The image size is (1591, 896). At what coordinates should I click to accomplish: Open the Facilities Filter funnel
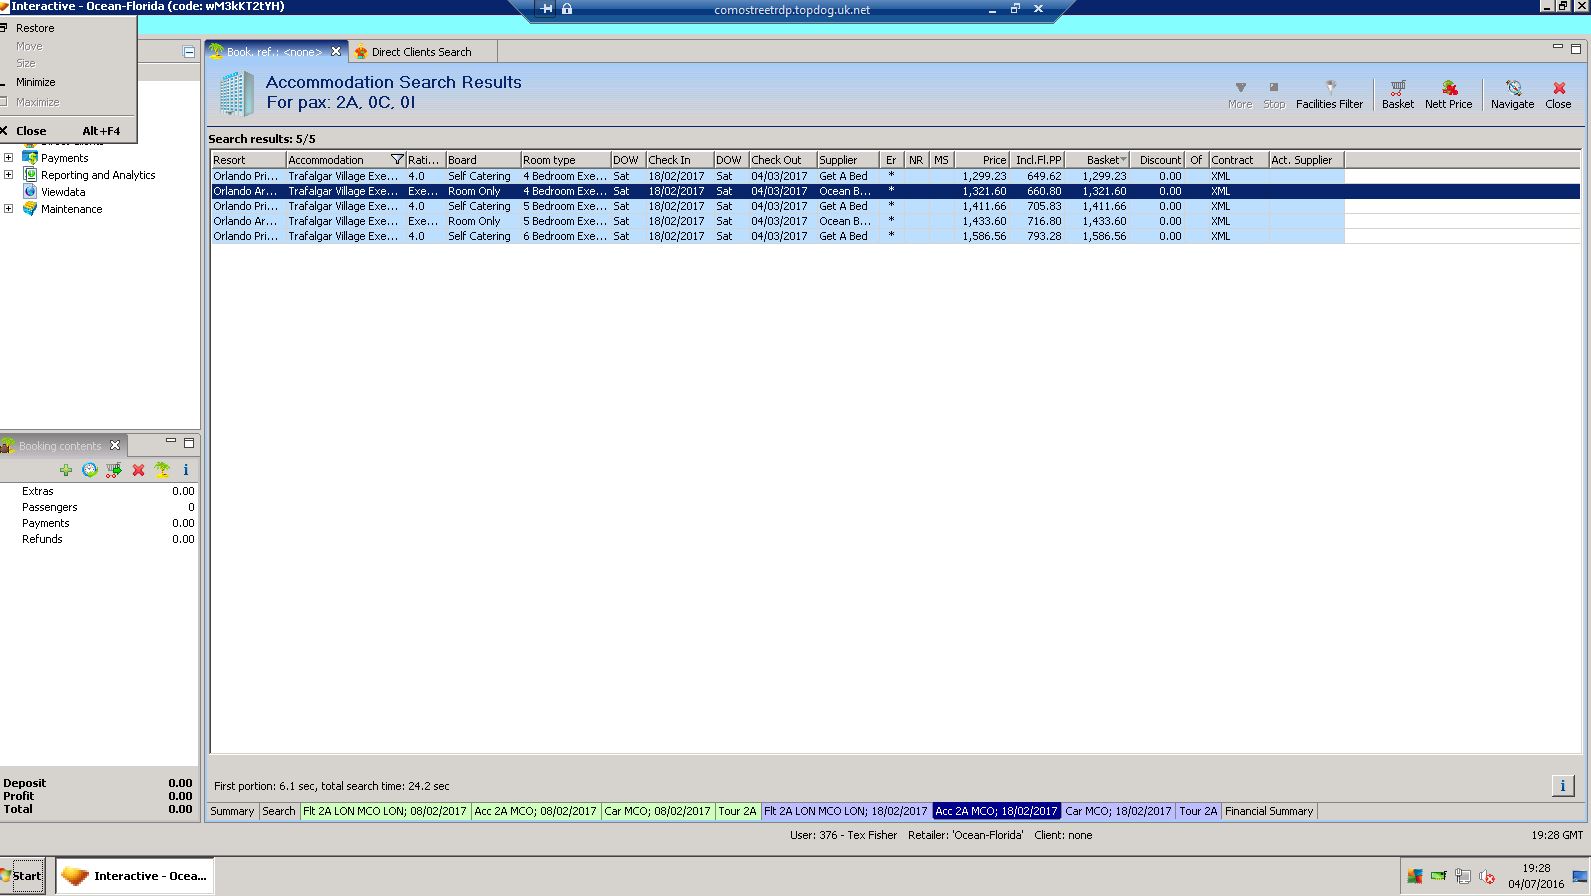(1329, 95)
